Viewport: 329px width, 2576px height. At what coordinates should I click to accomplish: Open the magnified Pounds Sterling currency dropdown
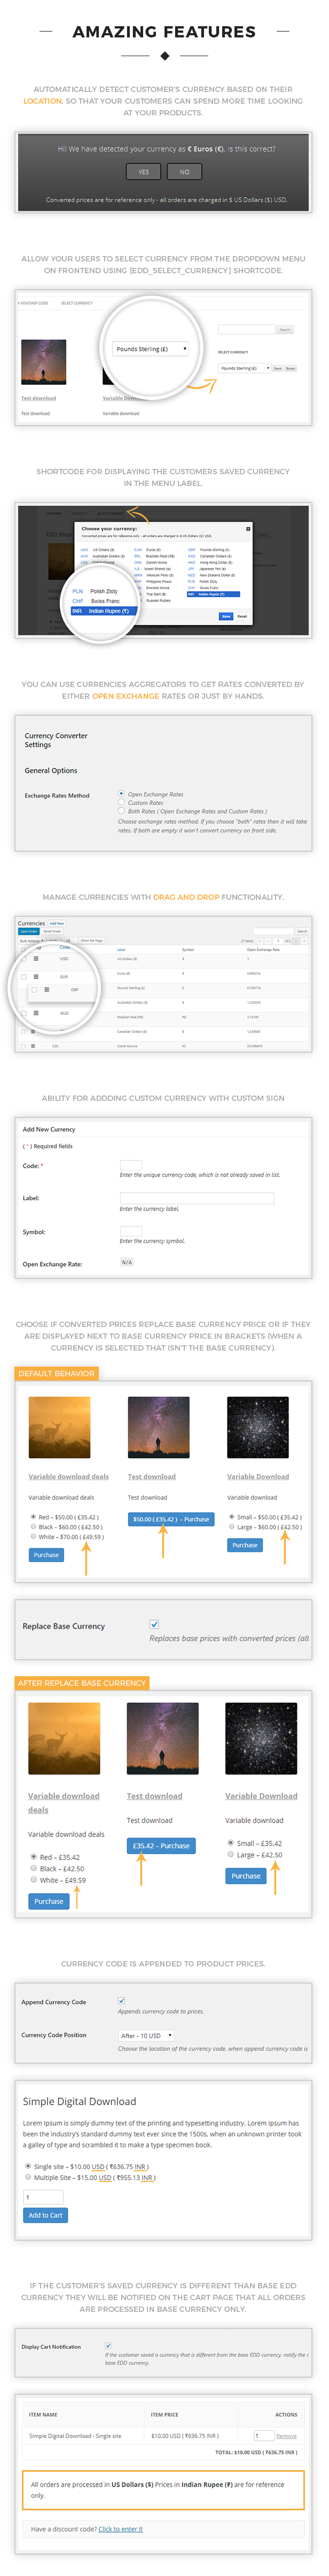coord(150,349)
